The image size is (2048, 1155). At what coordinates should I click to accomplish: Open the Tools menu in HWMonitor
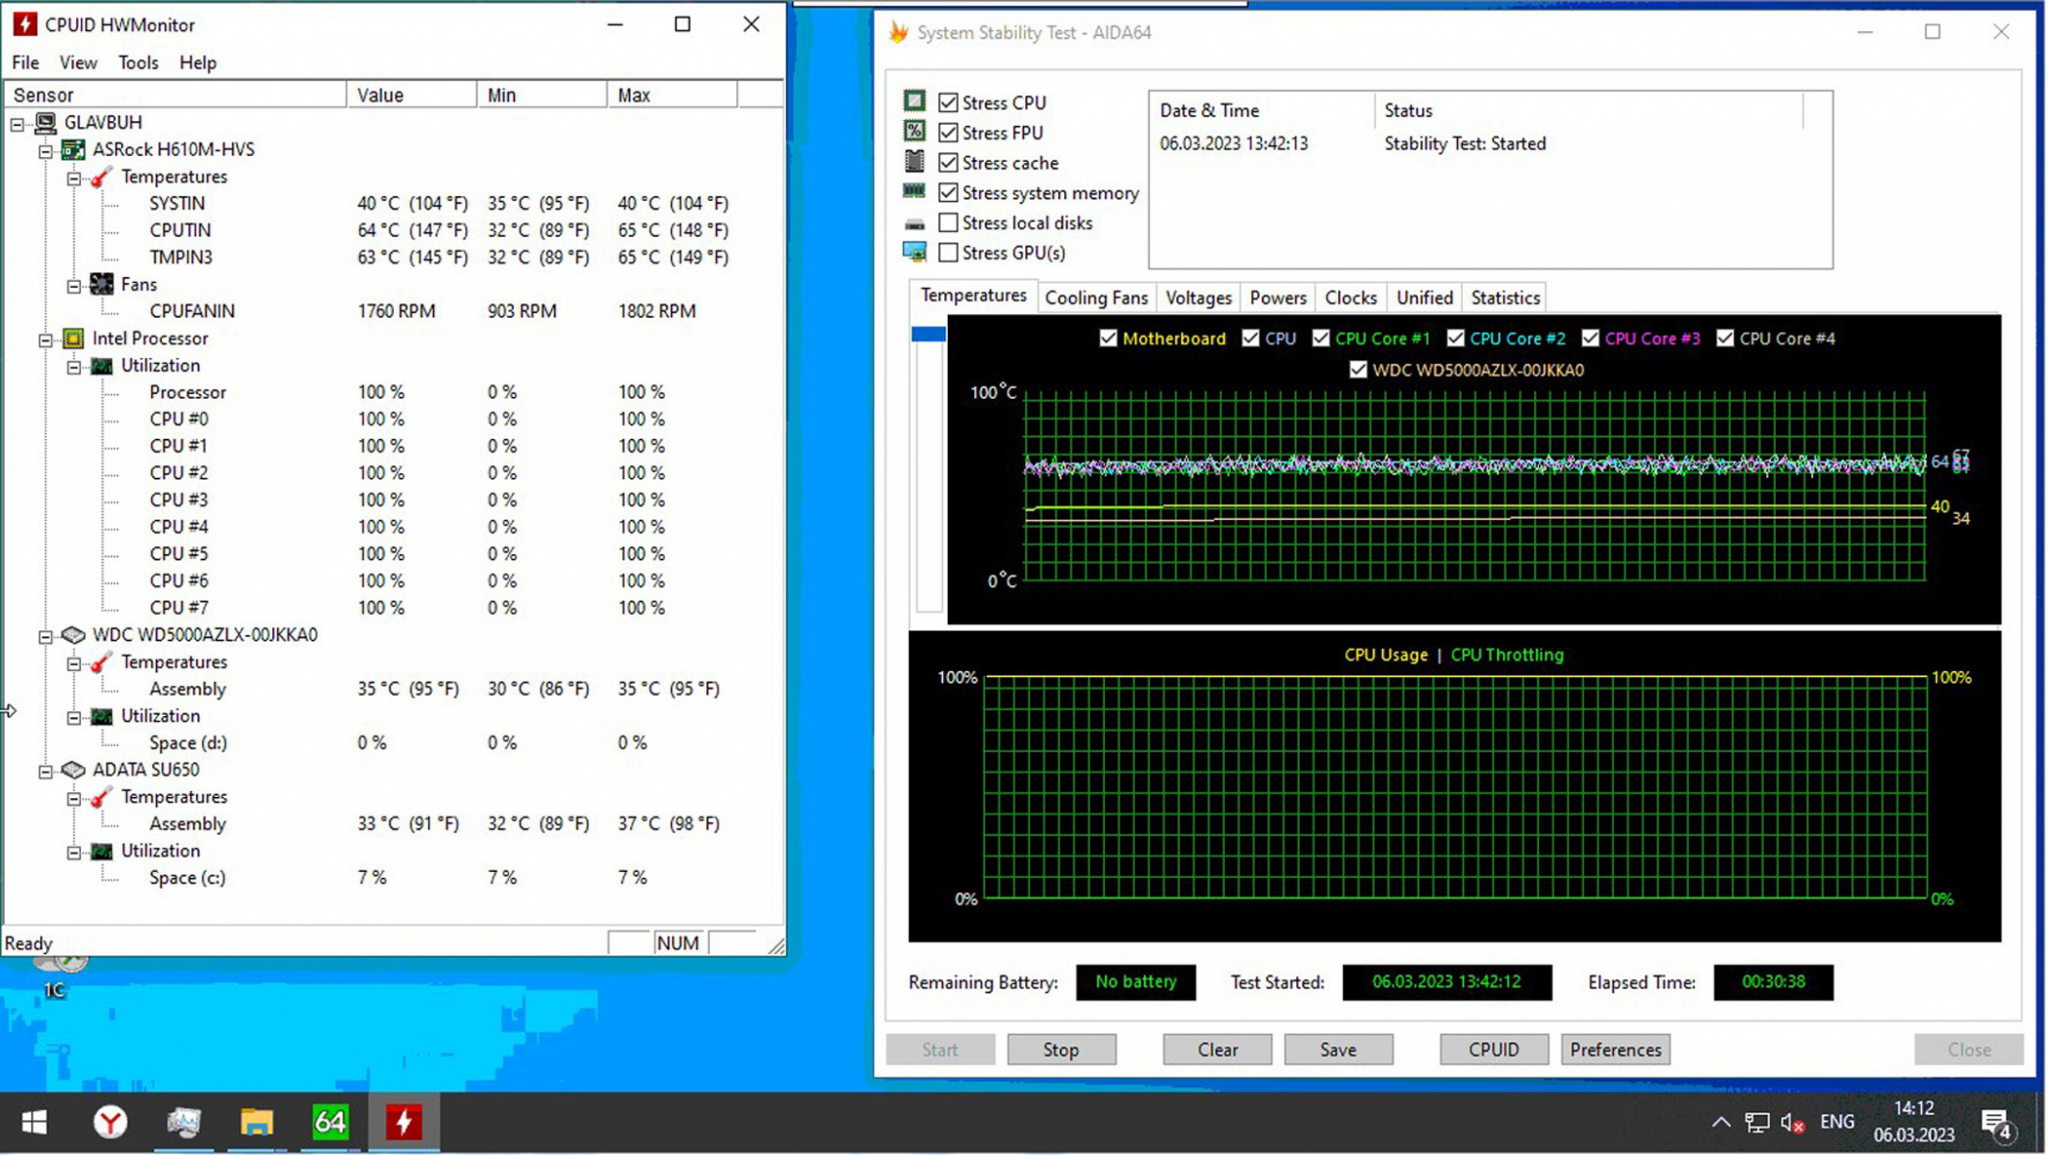pos(138,62)
